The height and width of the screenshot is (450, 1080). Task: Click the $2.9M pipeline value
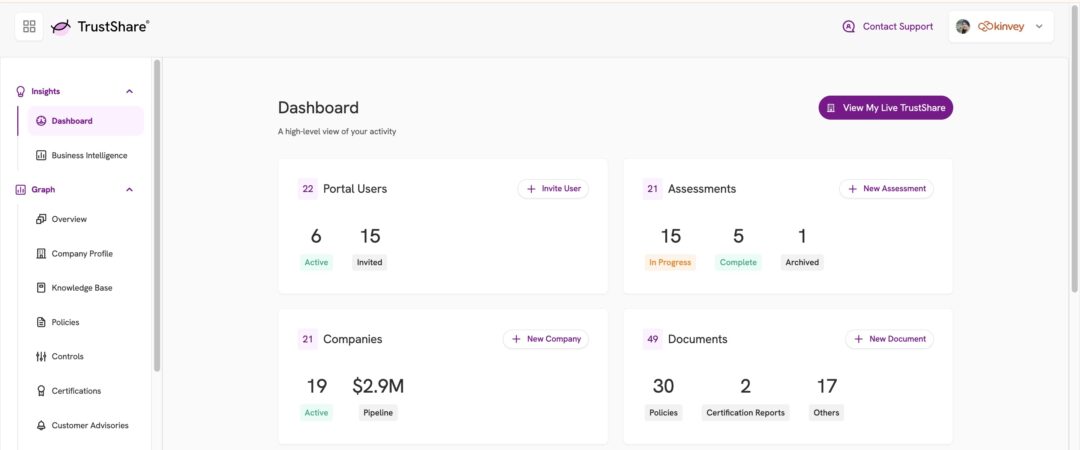[378, 386]
